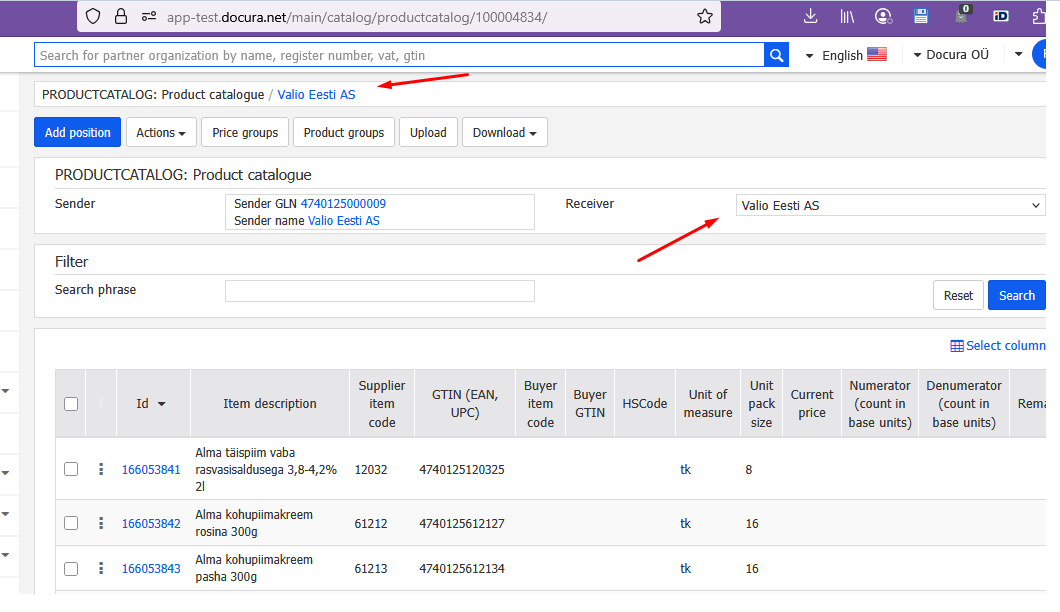Click the Upload button
This screenshot has height=612, width=1060.
428,133
